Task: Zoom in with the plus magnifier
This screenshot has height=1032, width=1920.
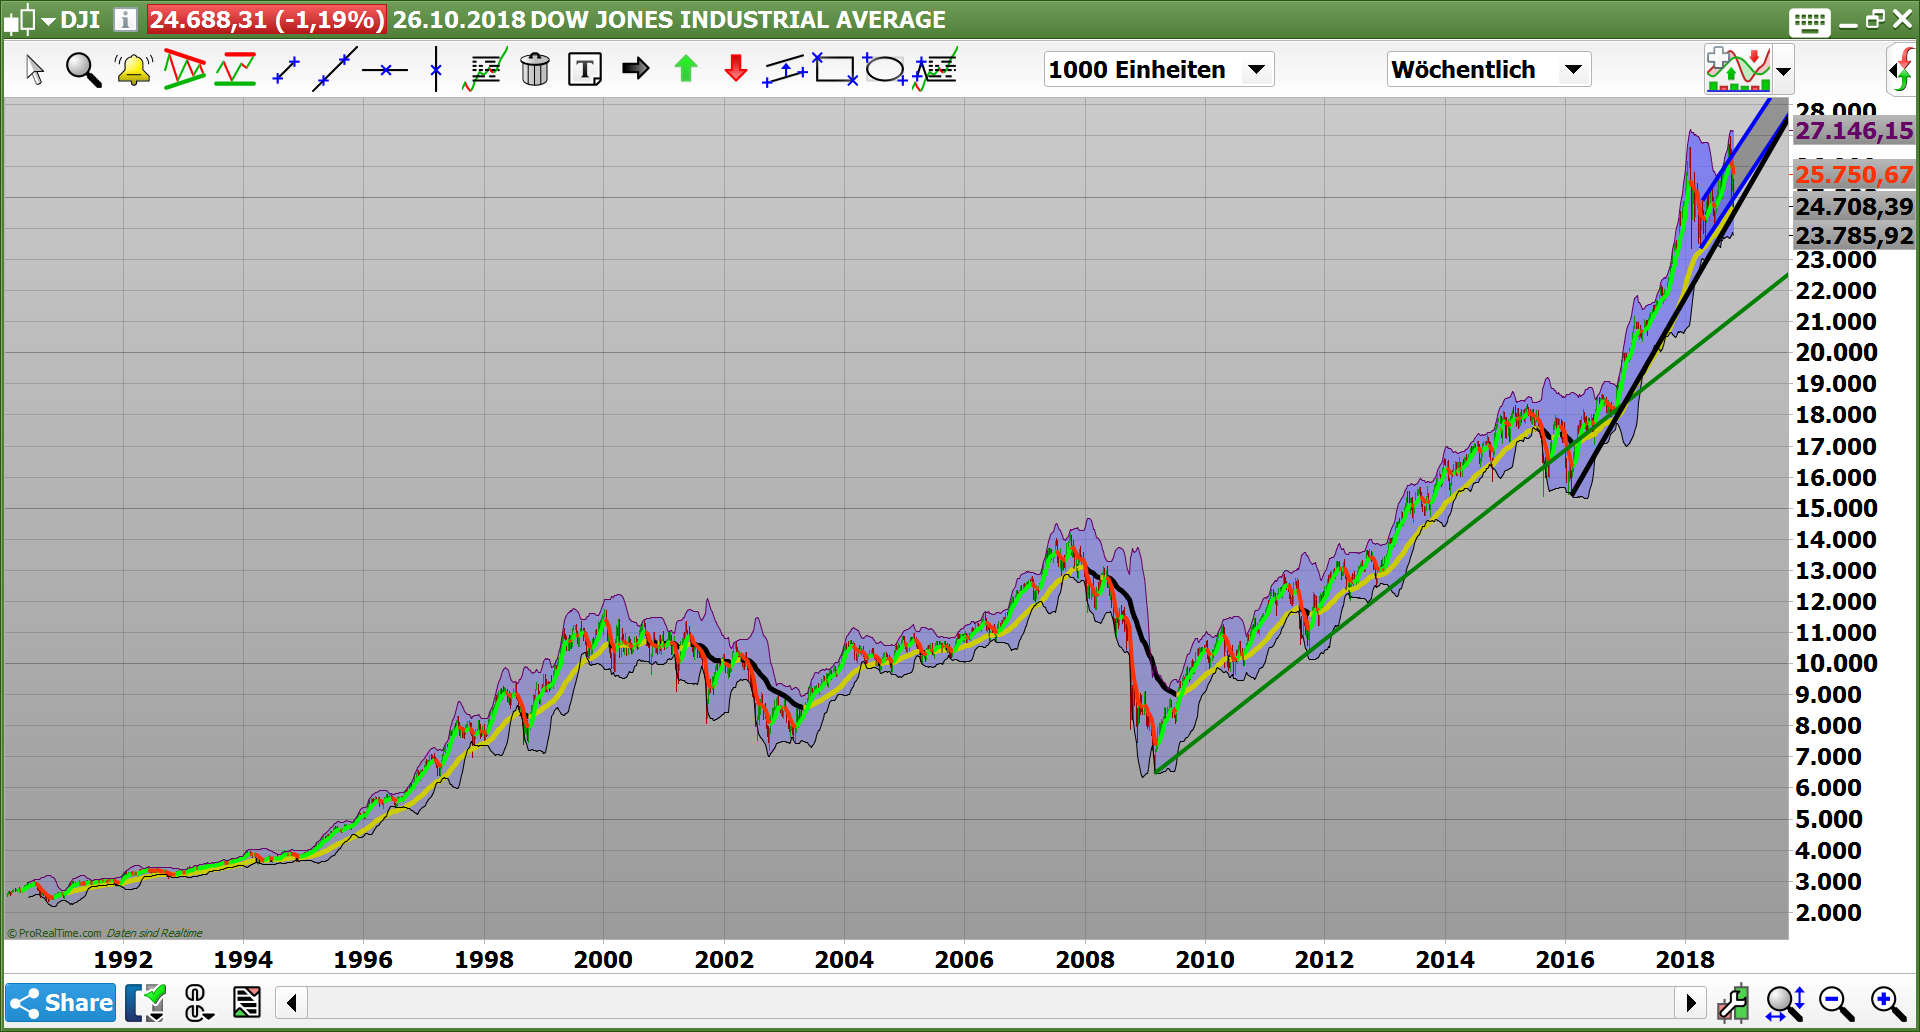Action: pyautogui.click(x=1888, y=1002)
